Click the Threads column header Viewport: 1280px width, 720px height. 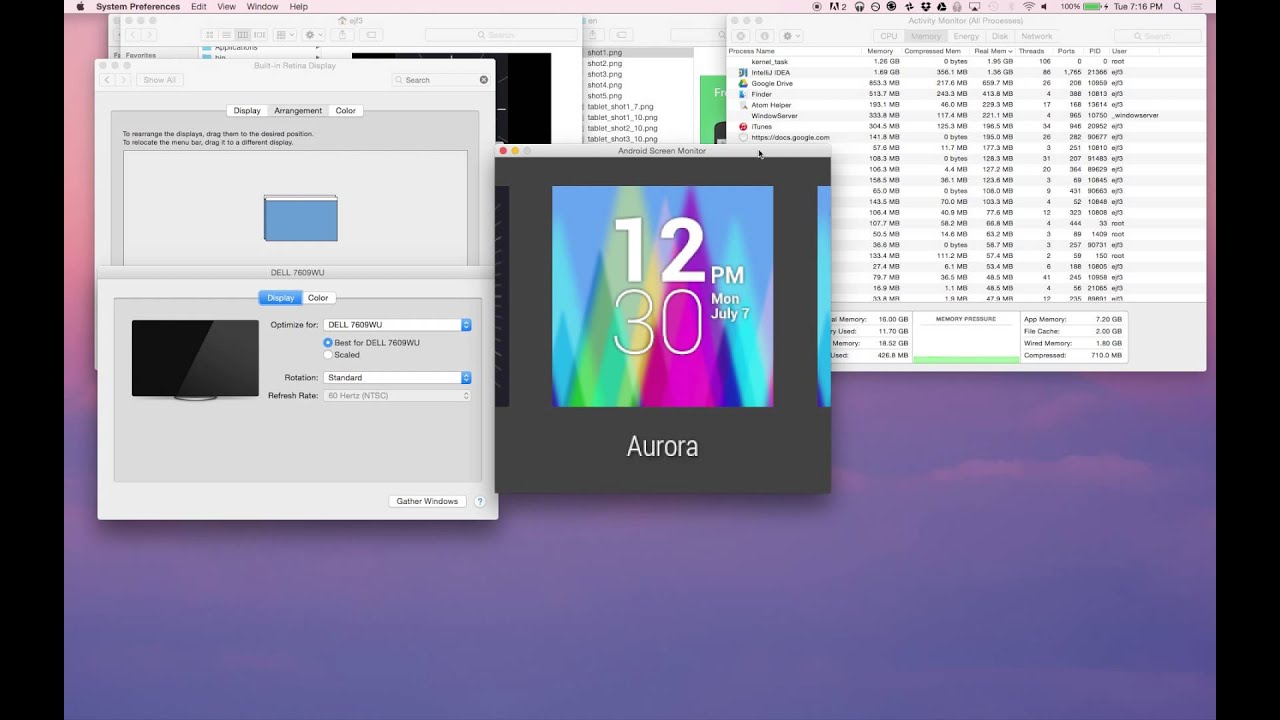tap(1032, 51)
